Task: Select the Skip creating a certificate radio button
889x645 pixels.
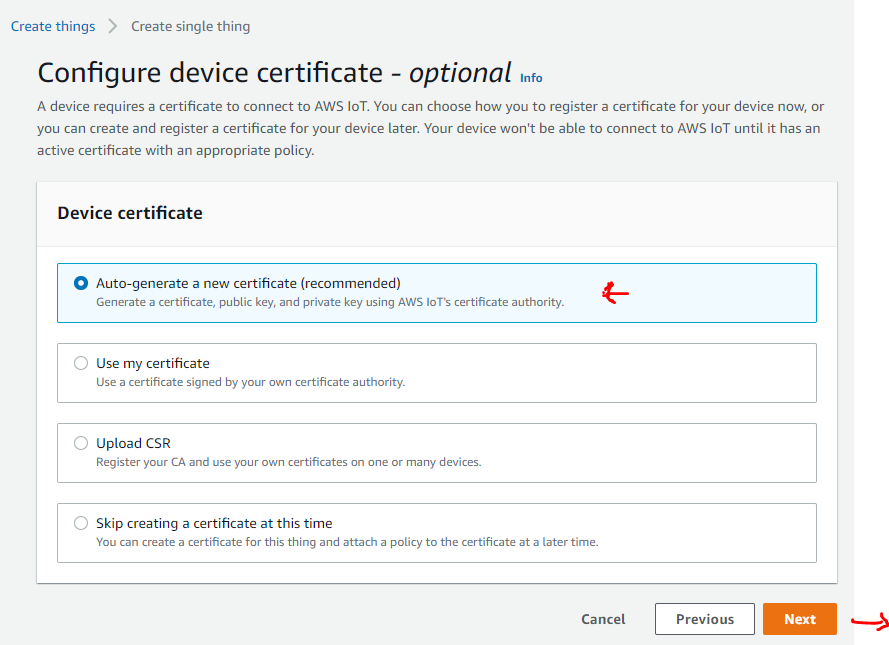Action: [81, 523]
